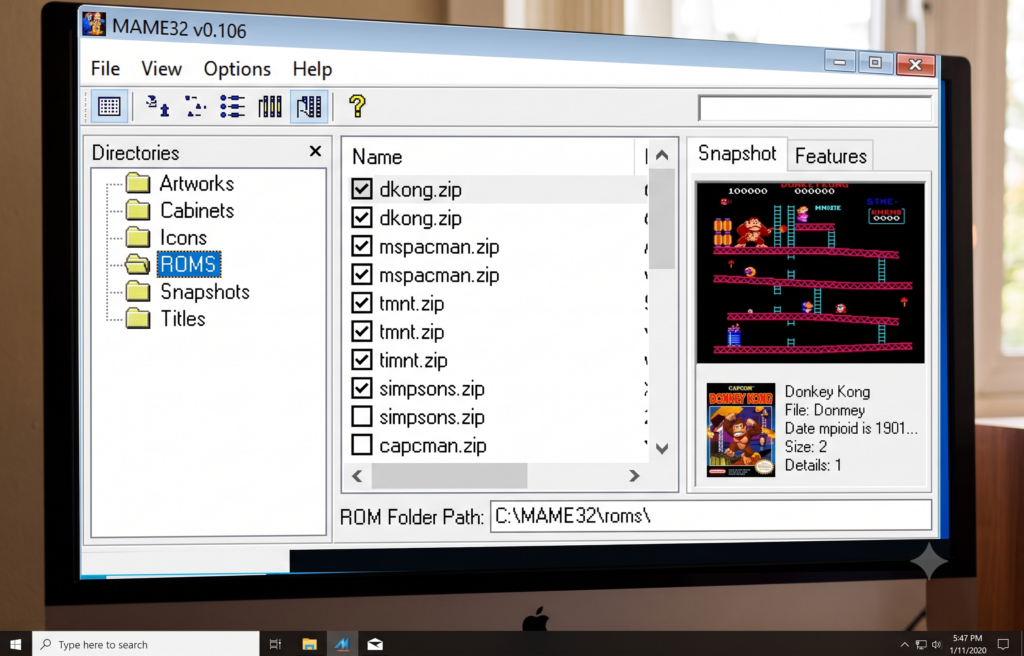
Task: Click the open ROMS folder icon
Action: click(138, 264)
